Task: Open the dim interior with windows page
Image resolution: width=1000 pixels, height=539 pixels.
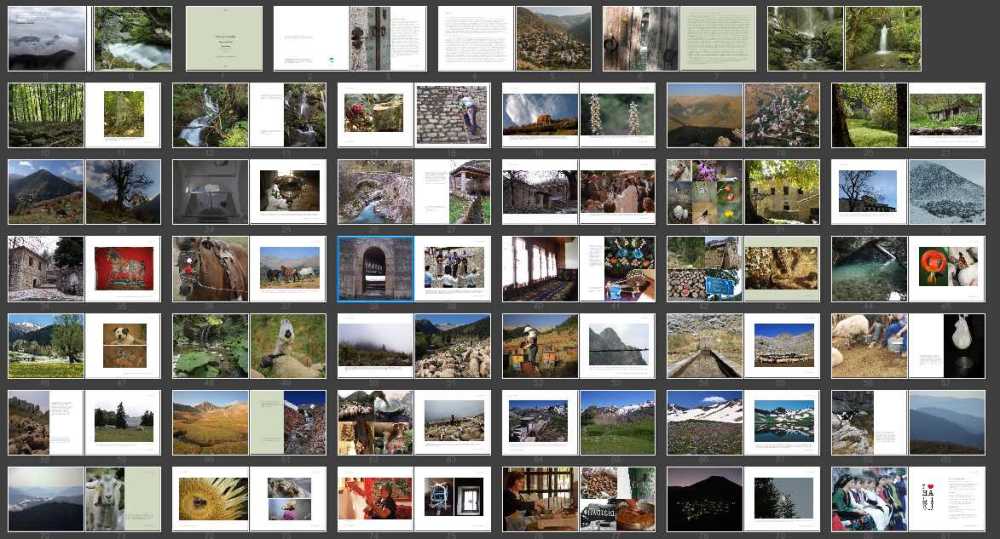Action: 540,269
